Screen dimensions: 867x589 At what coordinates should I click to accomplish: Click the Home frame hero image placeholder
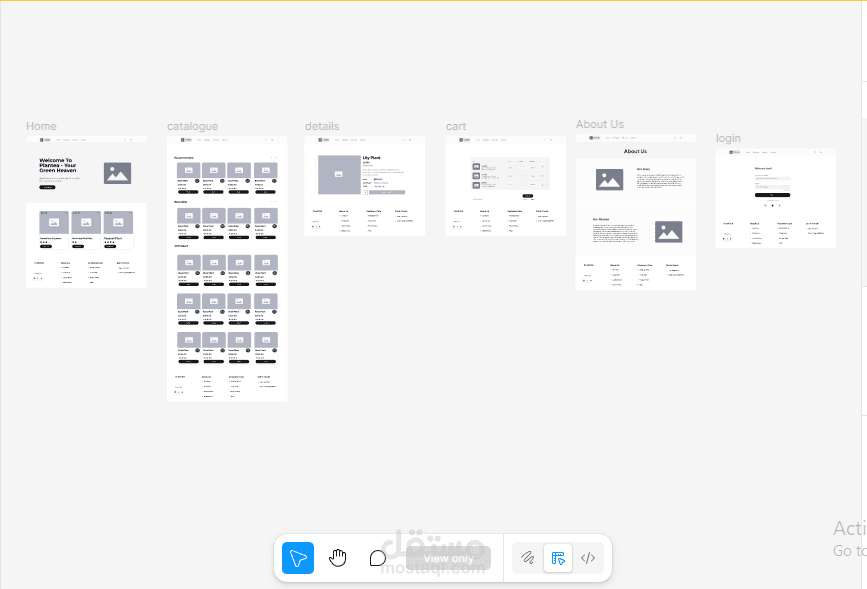(117, 173)
